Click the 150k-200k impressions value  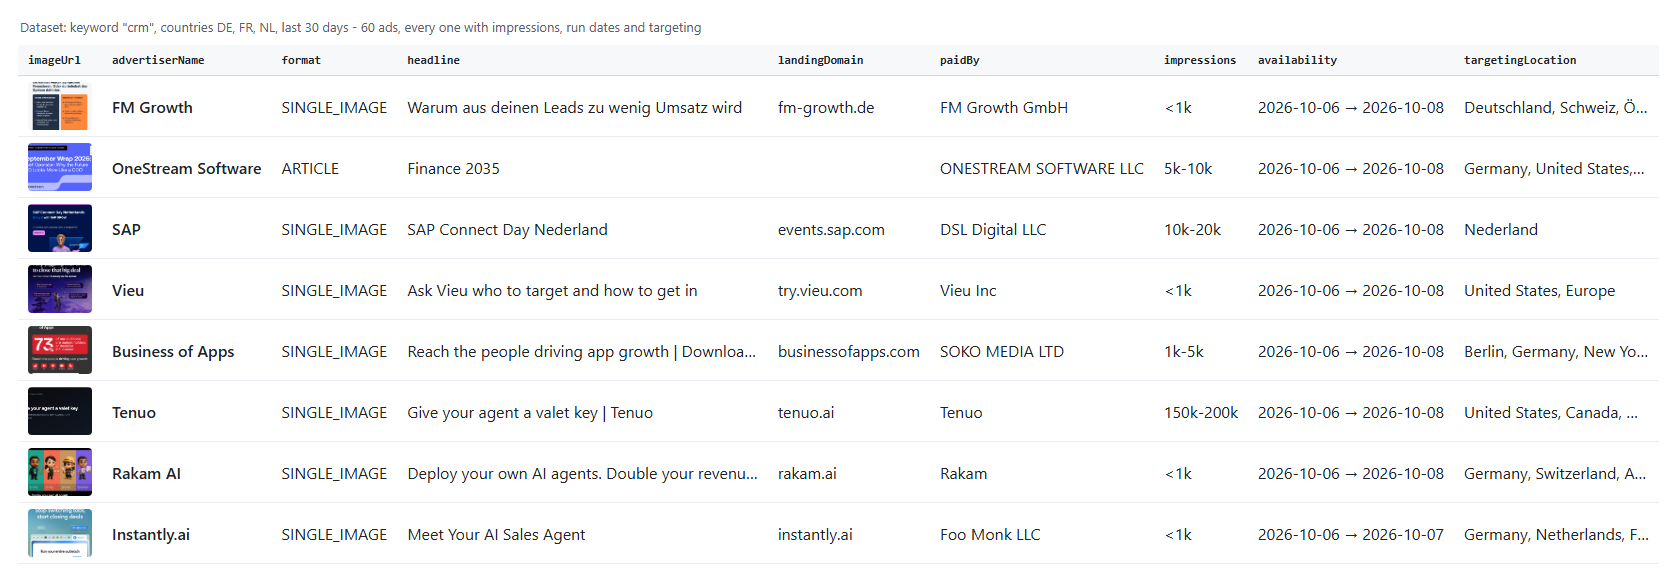click(1201, 412)
